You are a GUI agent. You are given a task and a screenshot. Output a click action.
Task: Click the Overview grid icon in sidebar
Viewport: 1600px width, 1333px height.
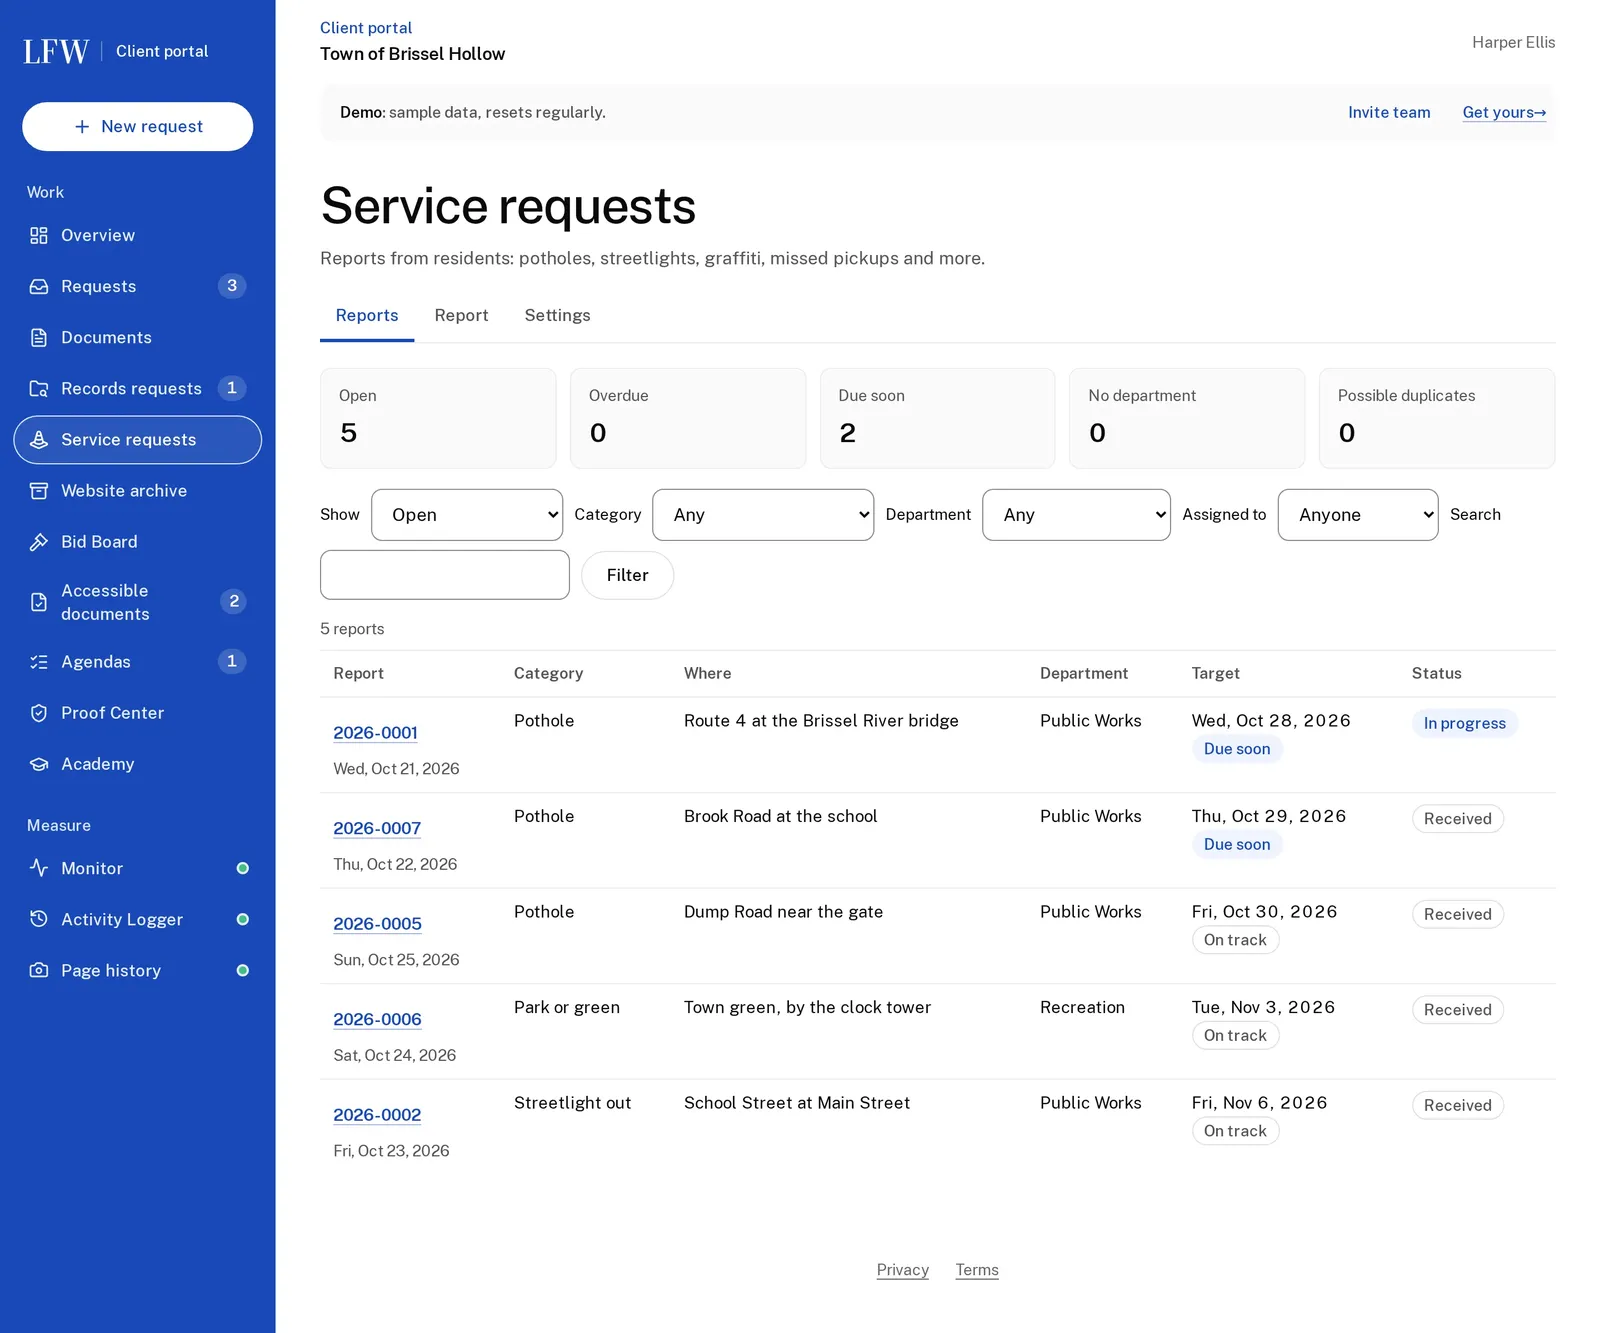click(x=39, y=235)
